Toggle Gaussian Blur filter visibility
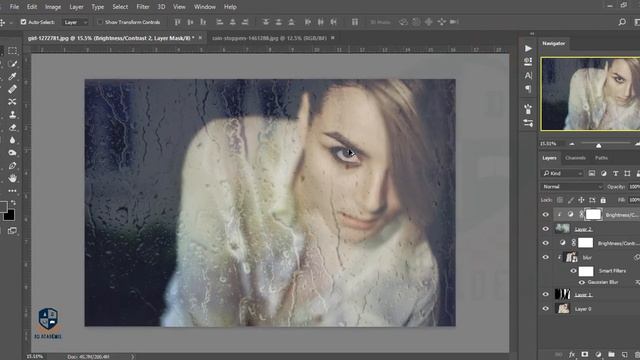This screenshot has width=640, height=360. pyautogui.click(x=582, y=282)
